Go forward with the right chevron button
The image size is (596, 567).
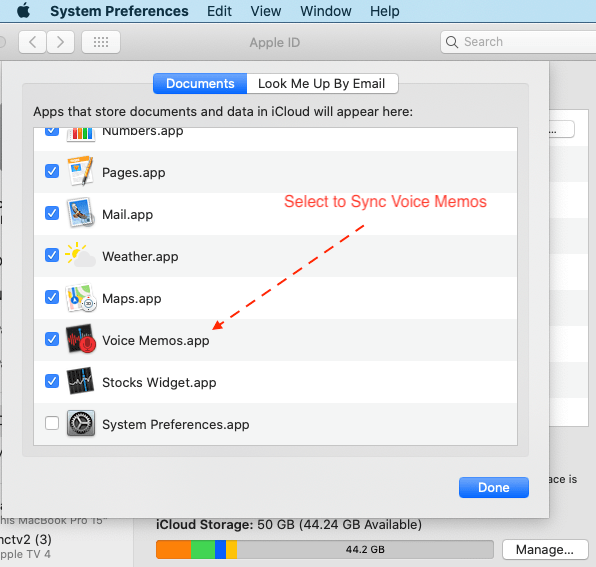[60, 42]
